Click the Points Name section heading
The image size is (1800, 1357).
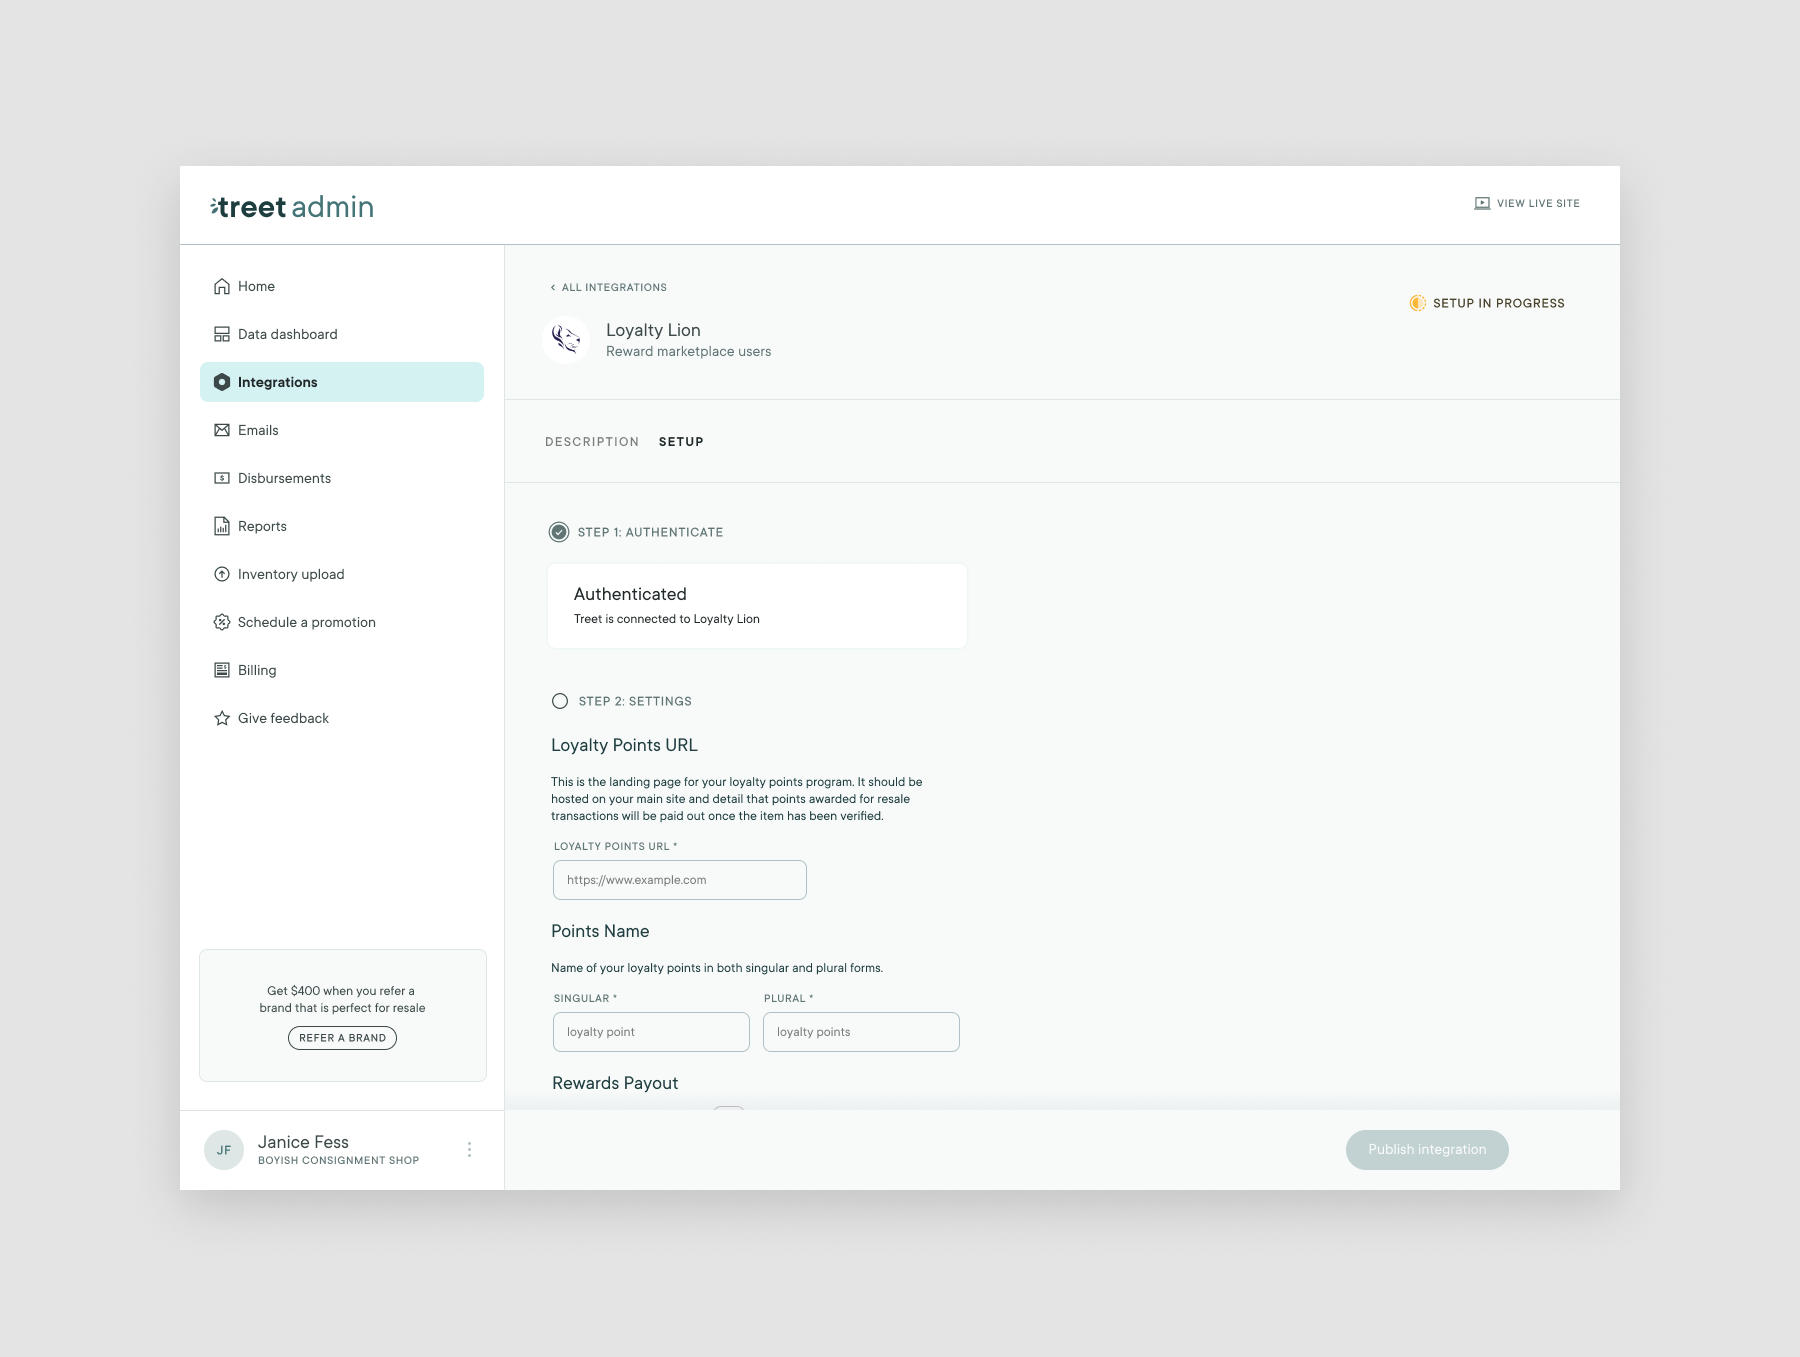(x=600, y=931)
